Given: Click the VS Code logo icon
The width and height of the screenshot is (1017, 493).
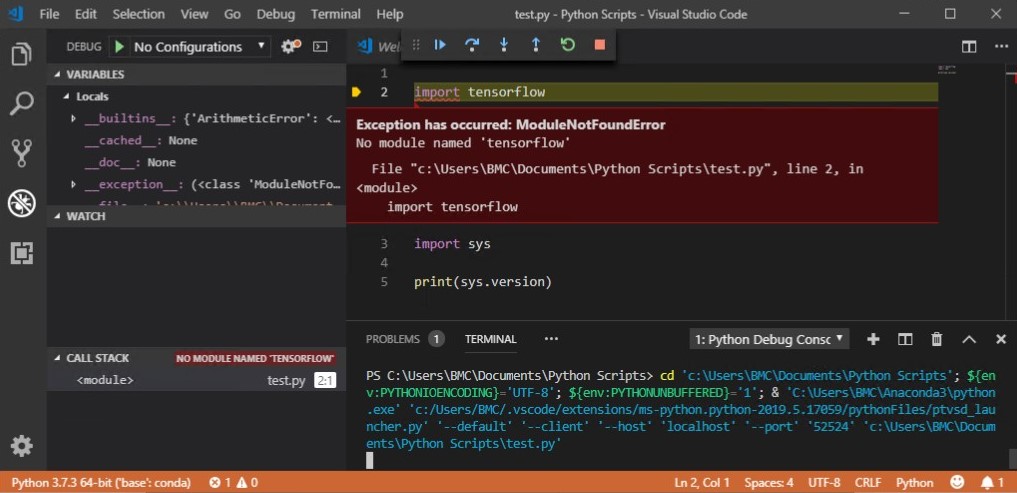Looking at the screenshot, I should click(x=16, y=14).
